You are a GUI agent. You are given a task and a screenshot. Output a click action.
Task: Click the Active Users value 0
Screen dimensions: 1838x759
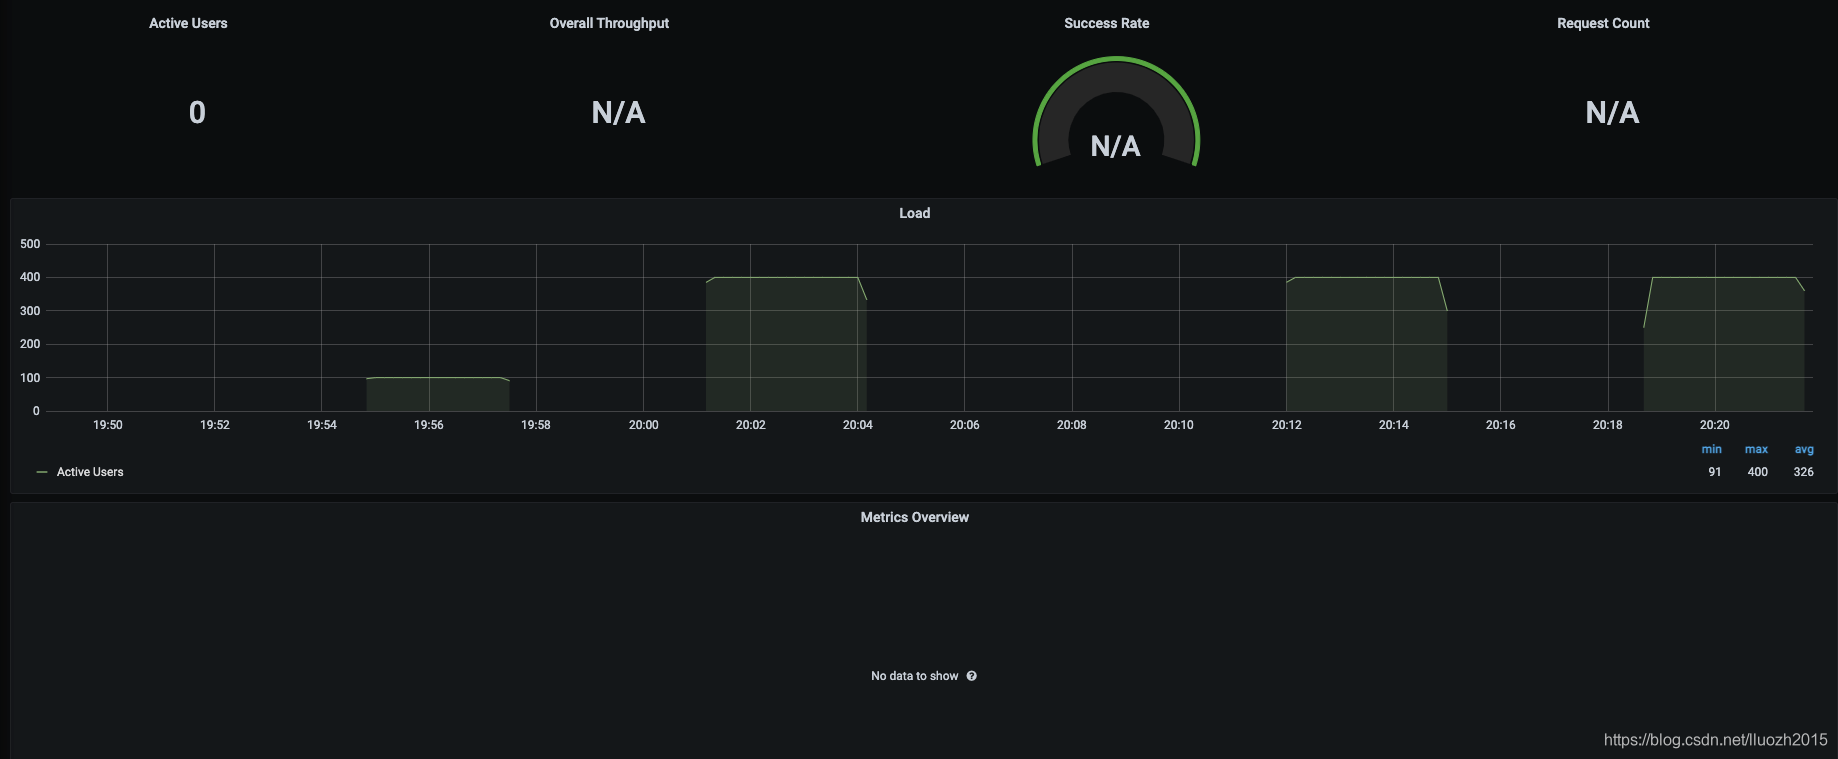point(197,112)
